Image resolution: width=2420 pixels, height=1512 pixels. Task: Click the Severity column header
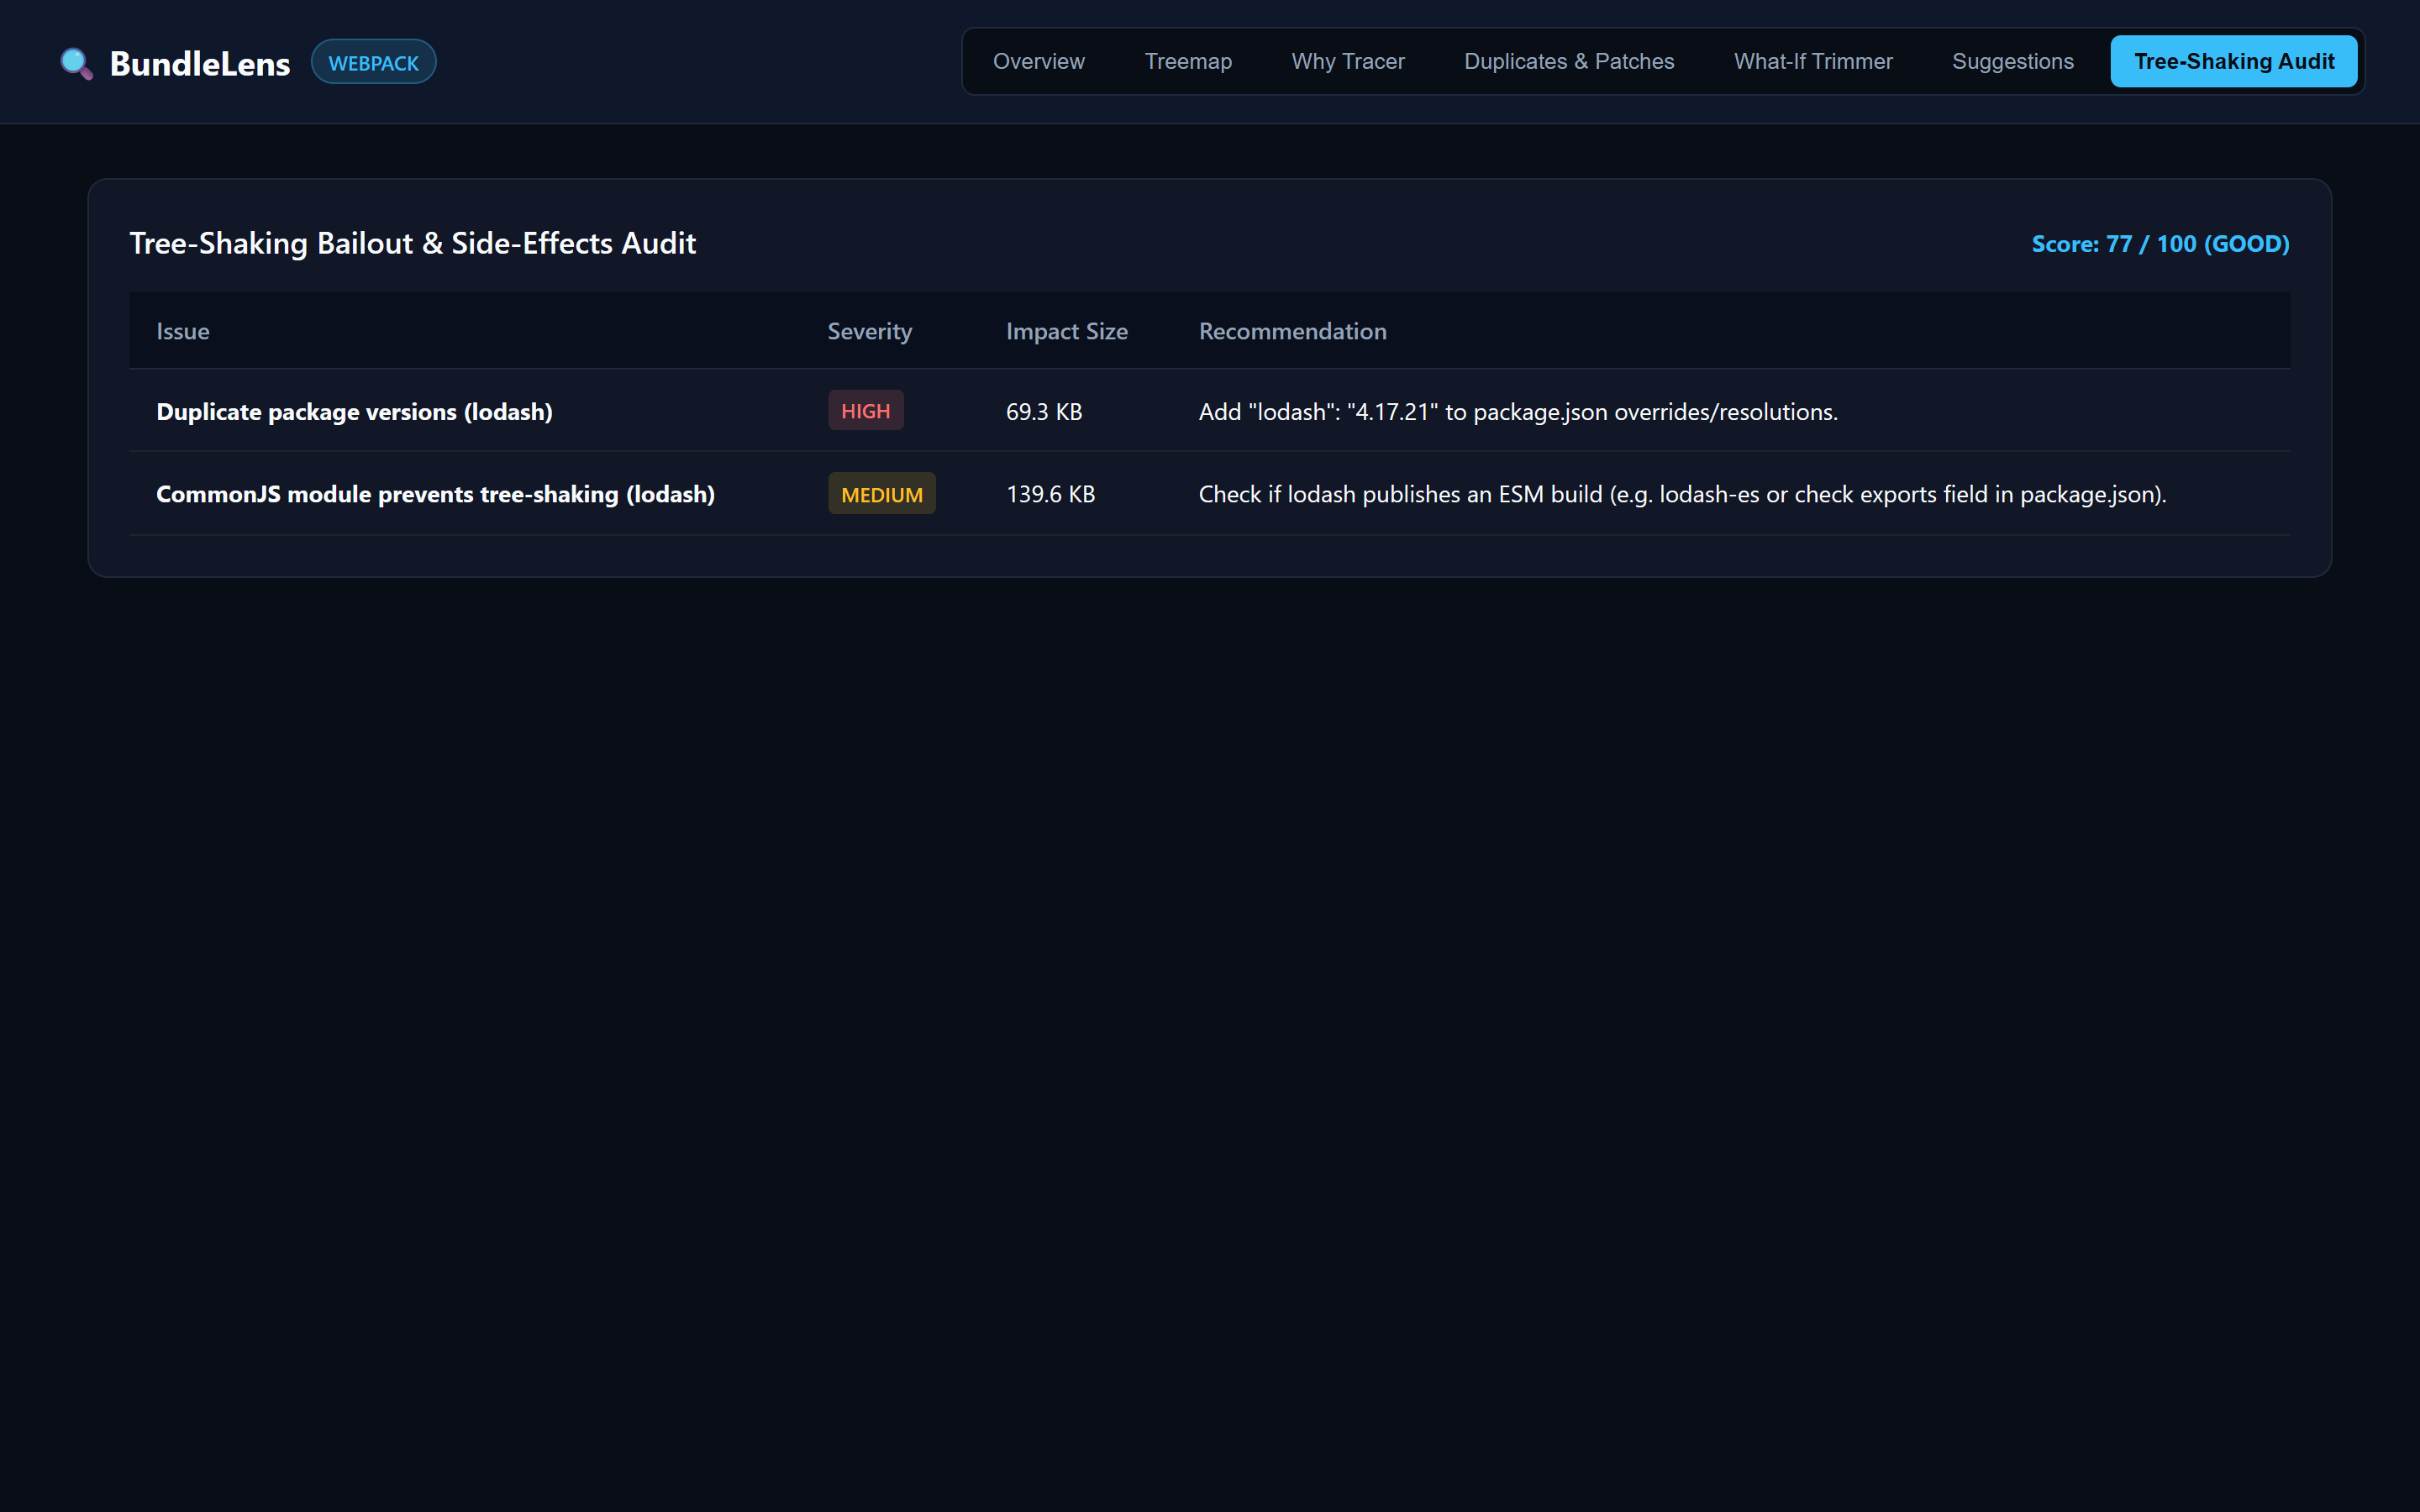[x=869, y=331]
